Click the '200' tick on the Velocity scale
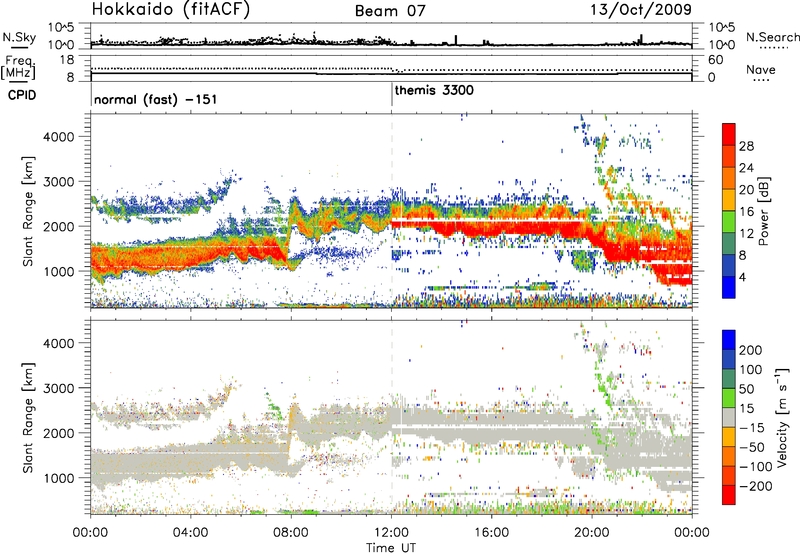This screenshot has width=800, height=554. (751, 350)
